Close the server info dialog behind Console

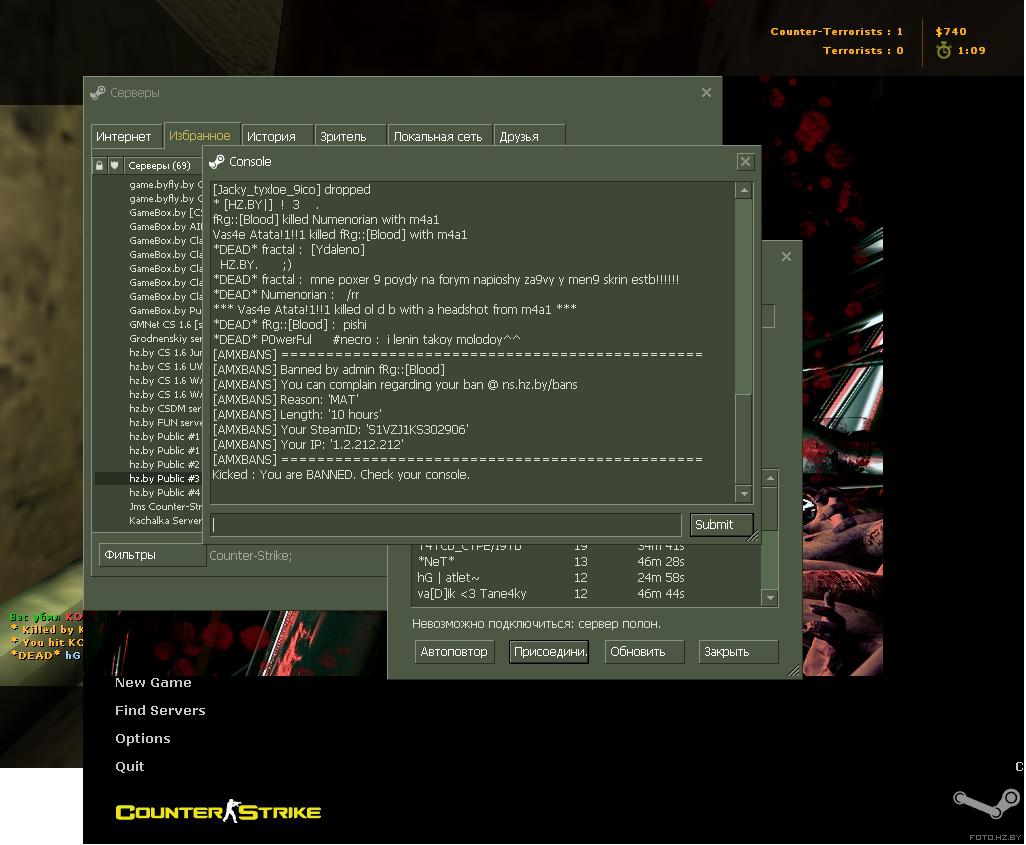tap(787, 257)
